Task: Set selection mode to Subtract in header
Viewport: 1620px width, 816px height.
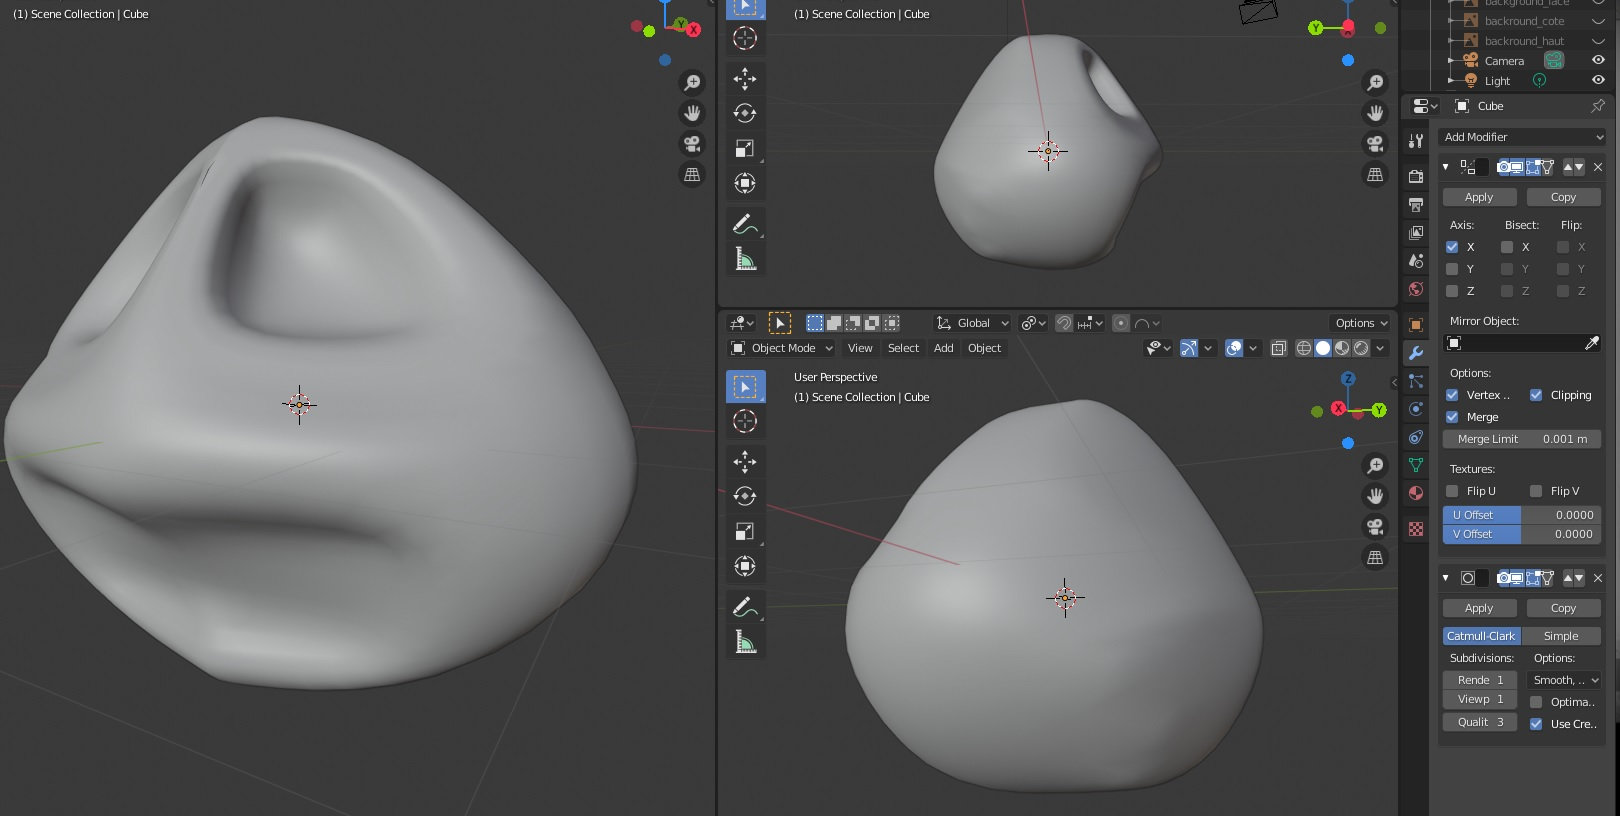Action: click(x=853, y=323)
